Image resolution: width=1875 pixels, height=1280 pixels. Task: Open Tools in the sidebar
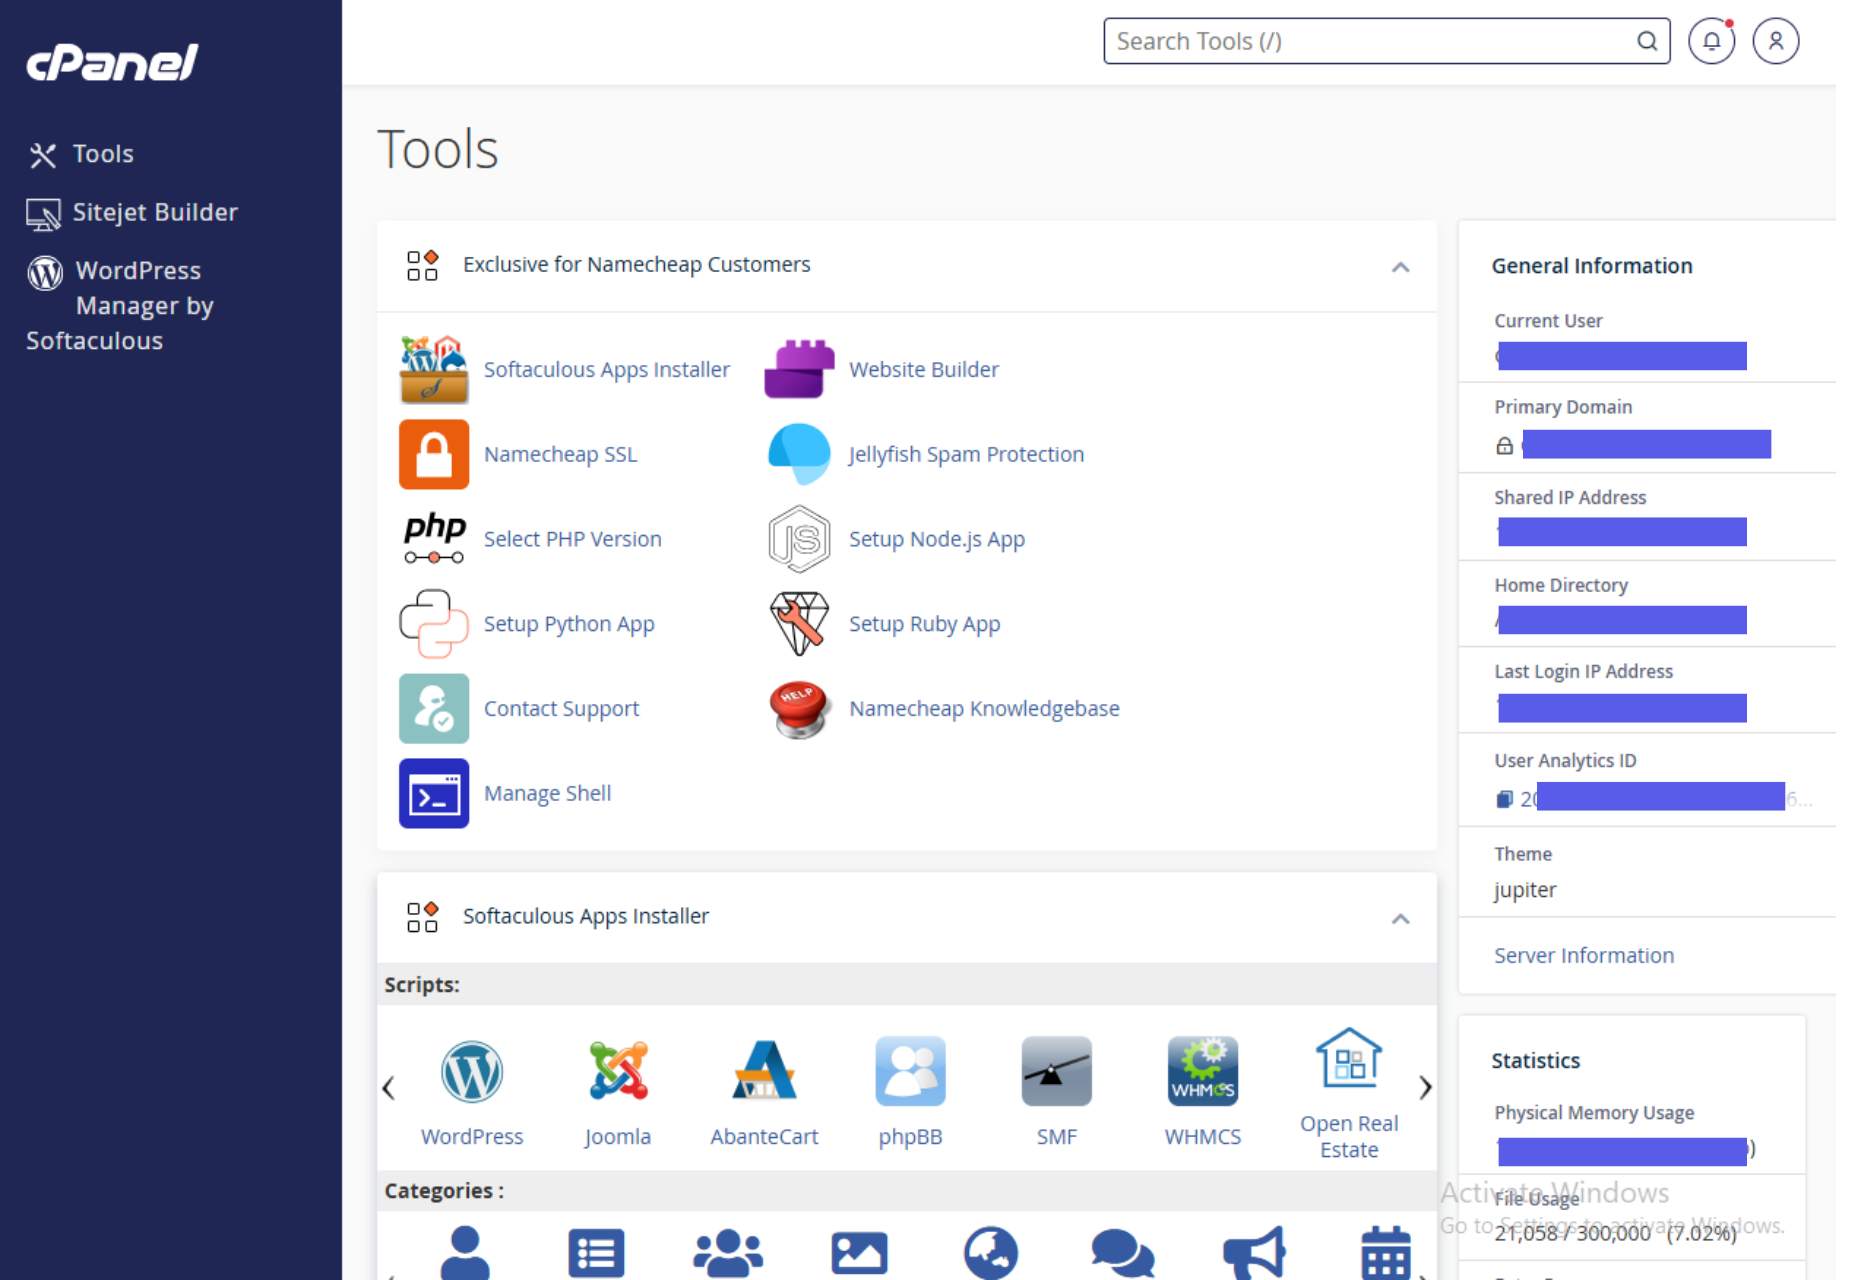point(102,154)
